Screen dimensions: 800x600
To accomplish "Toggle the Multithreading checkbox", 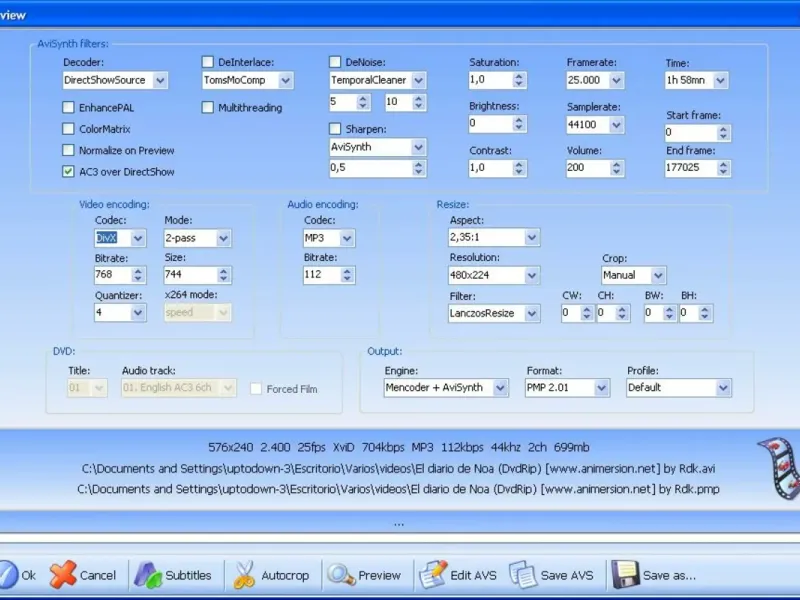I will pos(208,107).
